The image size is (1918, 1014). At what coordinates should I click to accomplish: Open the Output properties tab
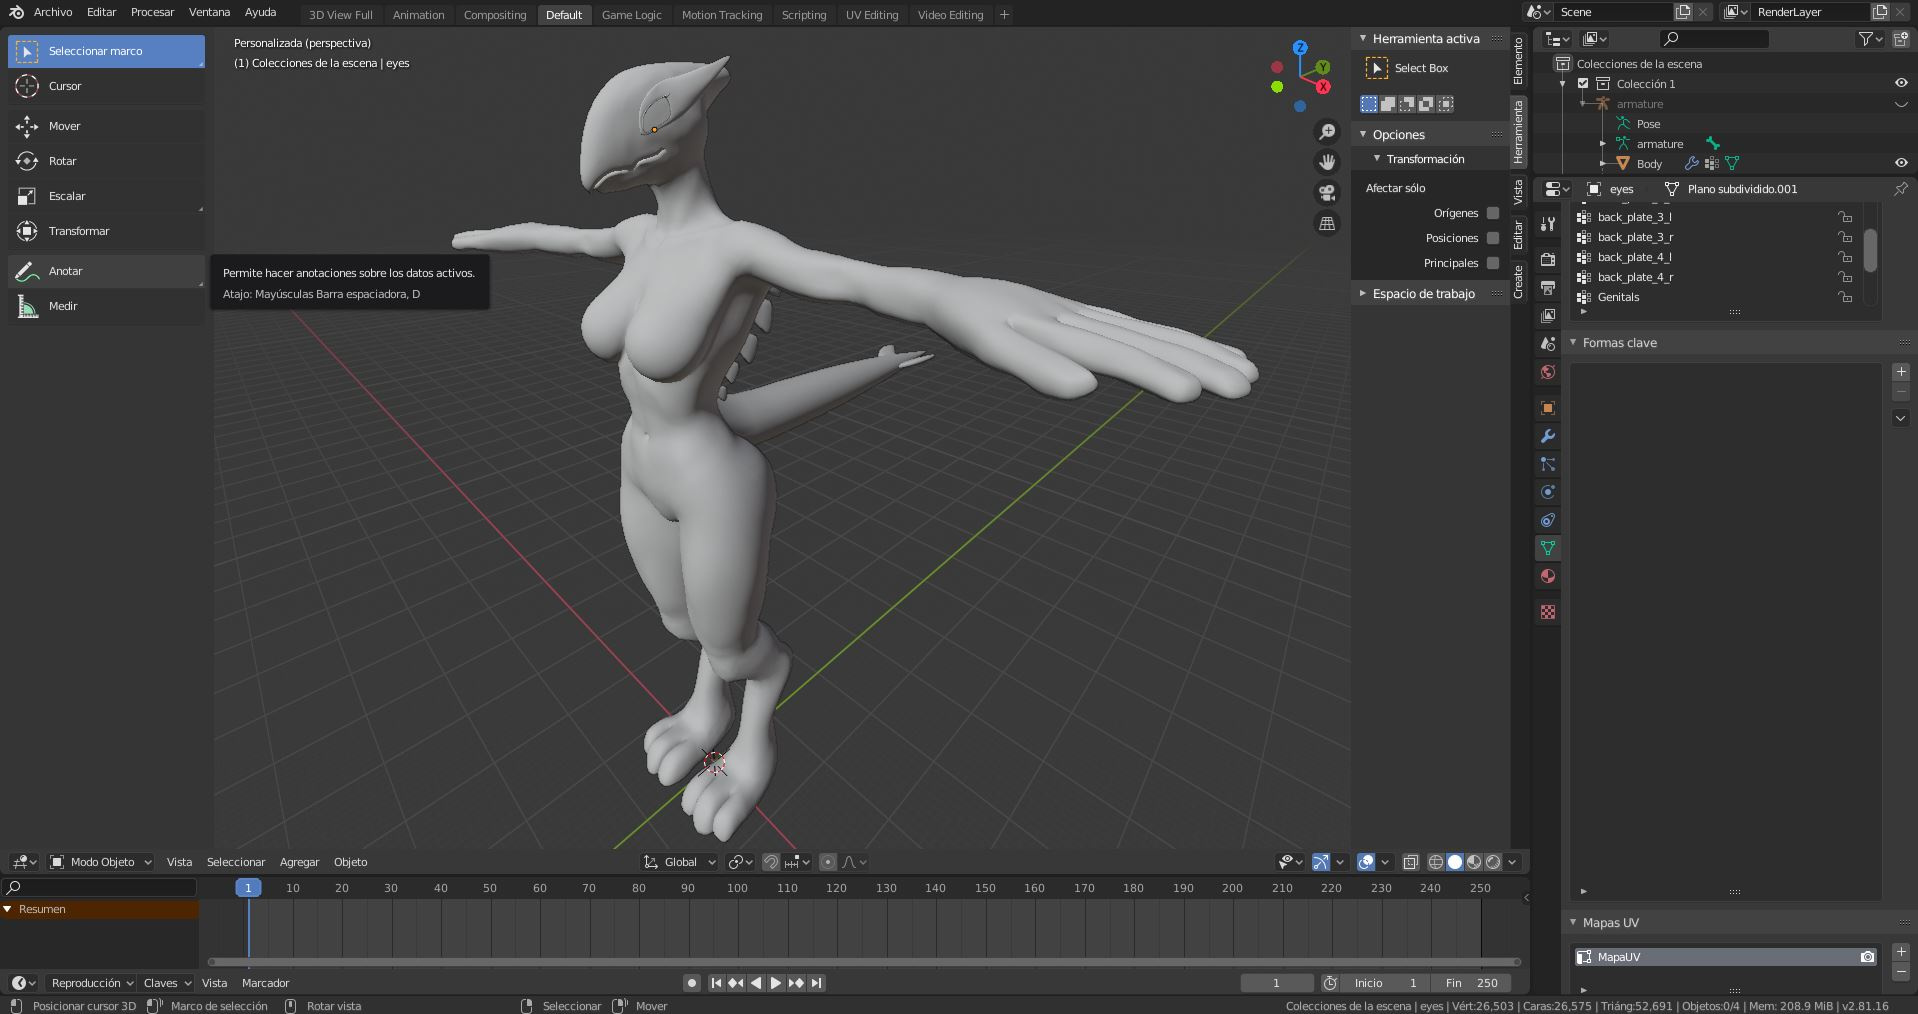(1548, 288)
